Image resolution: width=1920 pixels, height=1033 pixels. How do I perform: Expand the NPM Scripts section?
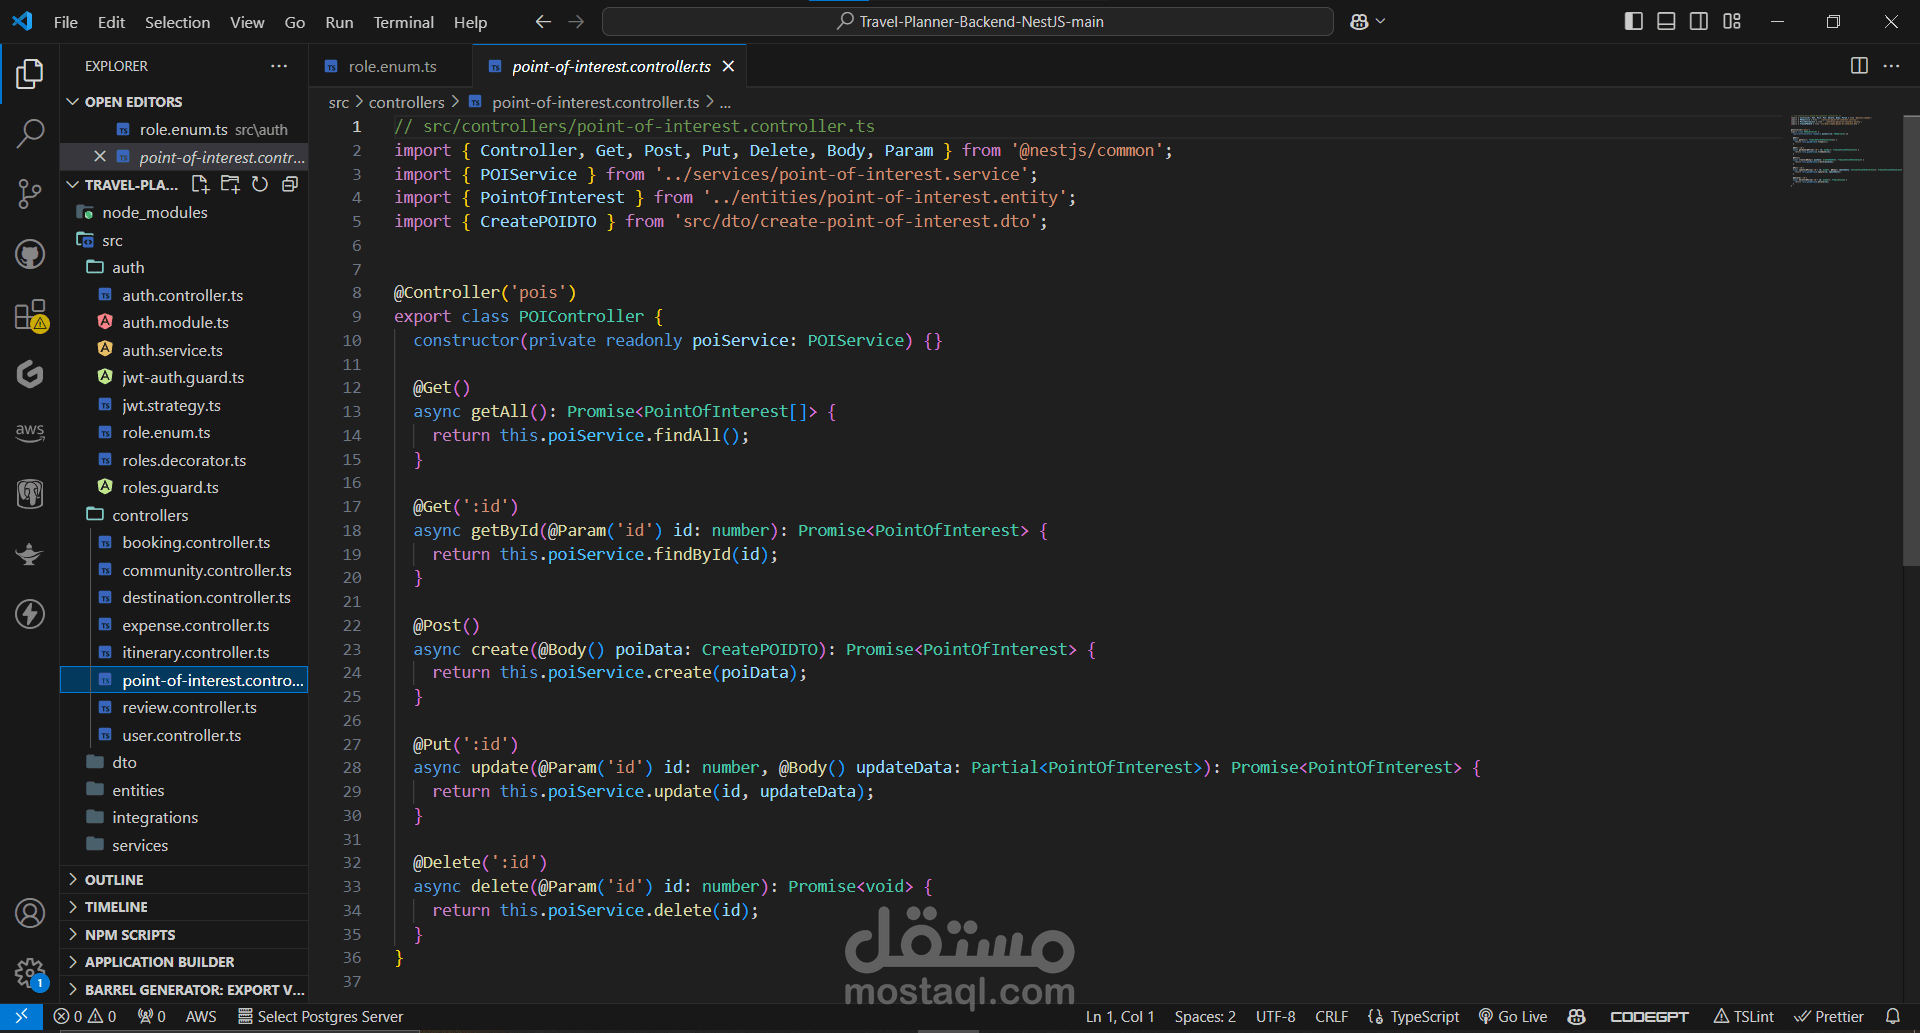[x=184, y=934]
